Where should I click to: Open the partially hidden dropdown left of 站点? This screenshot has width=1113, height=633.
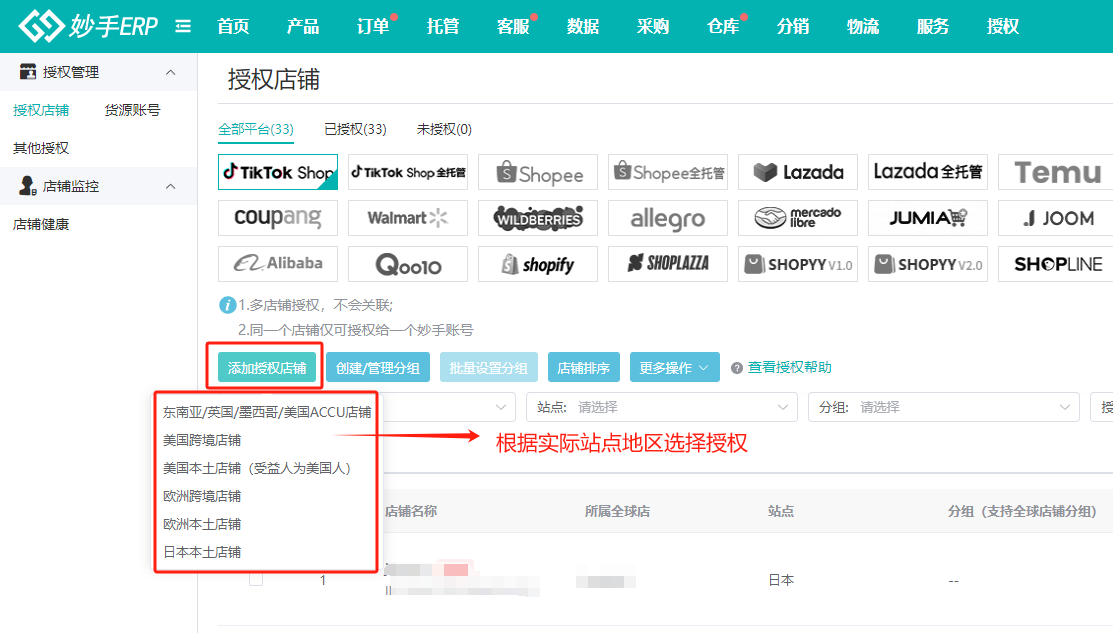449,407
